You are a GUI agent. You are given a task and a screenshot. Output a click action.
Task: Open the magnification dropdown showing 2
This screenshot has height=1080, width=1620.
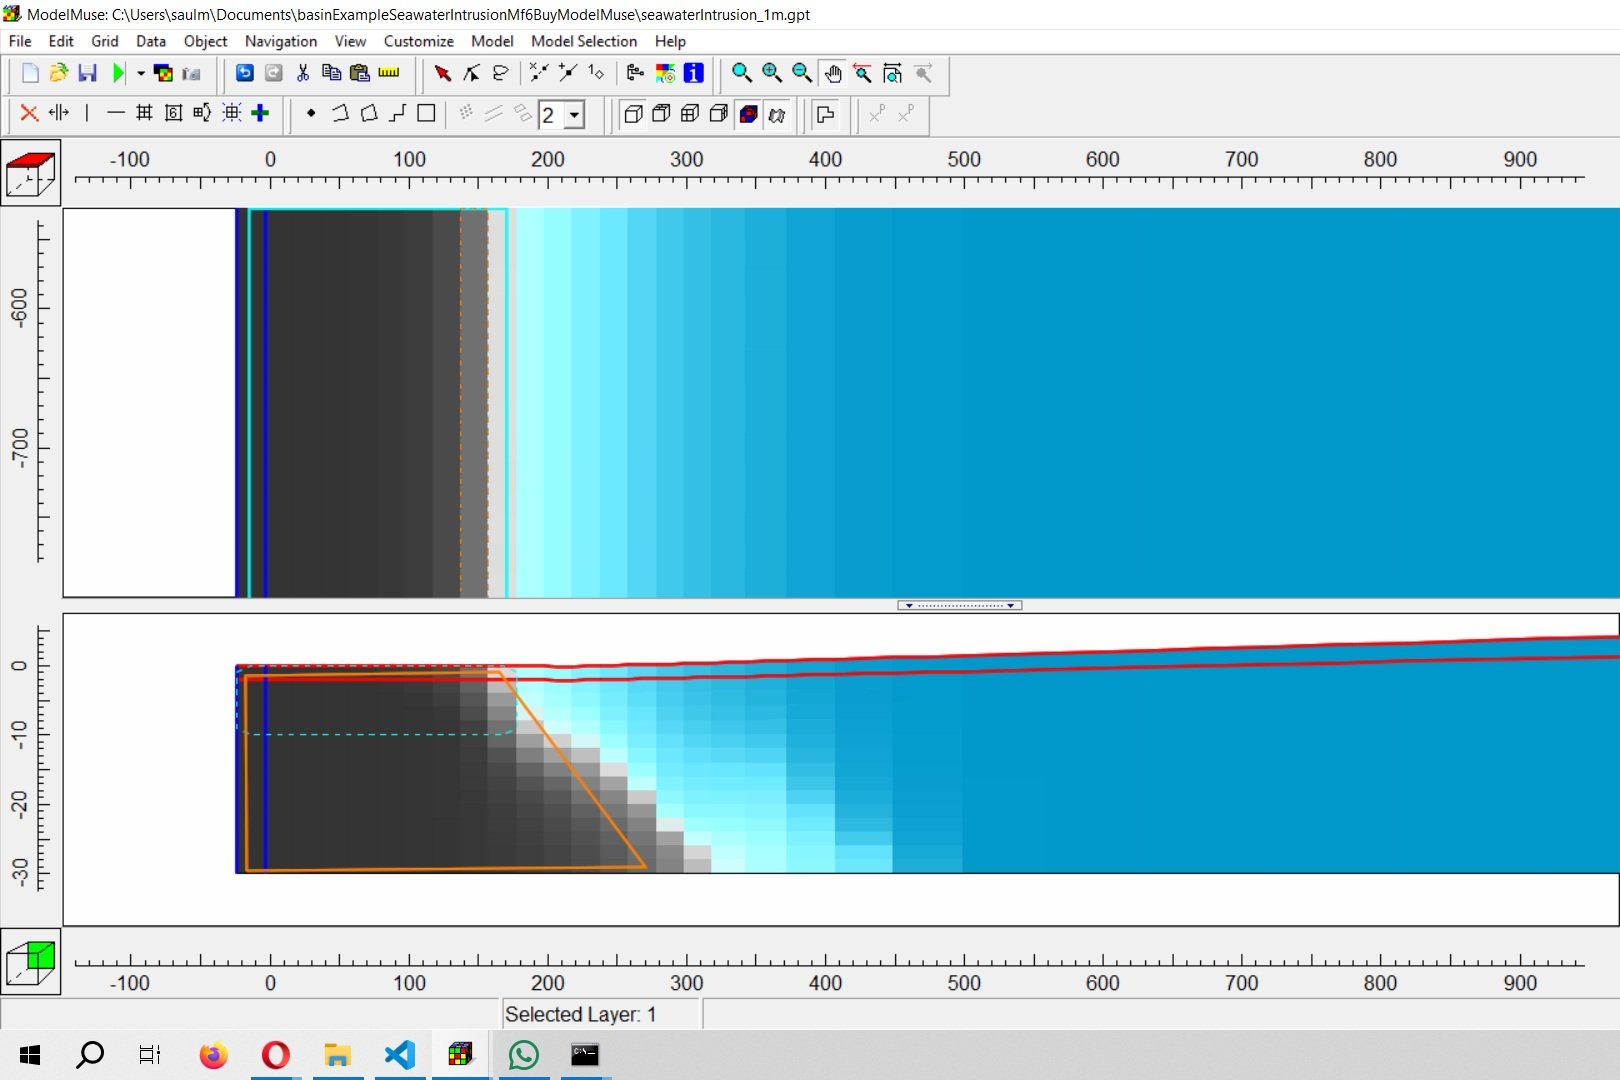tap(575, 115)
